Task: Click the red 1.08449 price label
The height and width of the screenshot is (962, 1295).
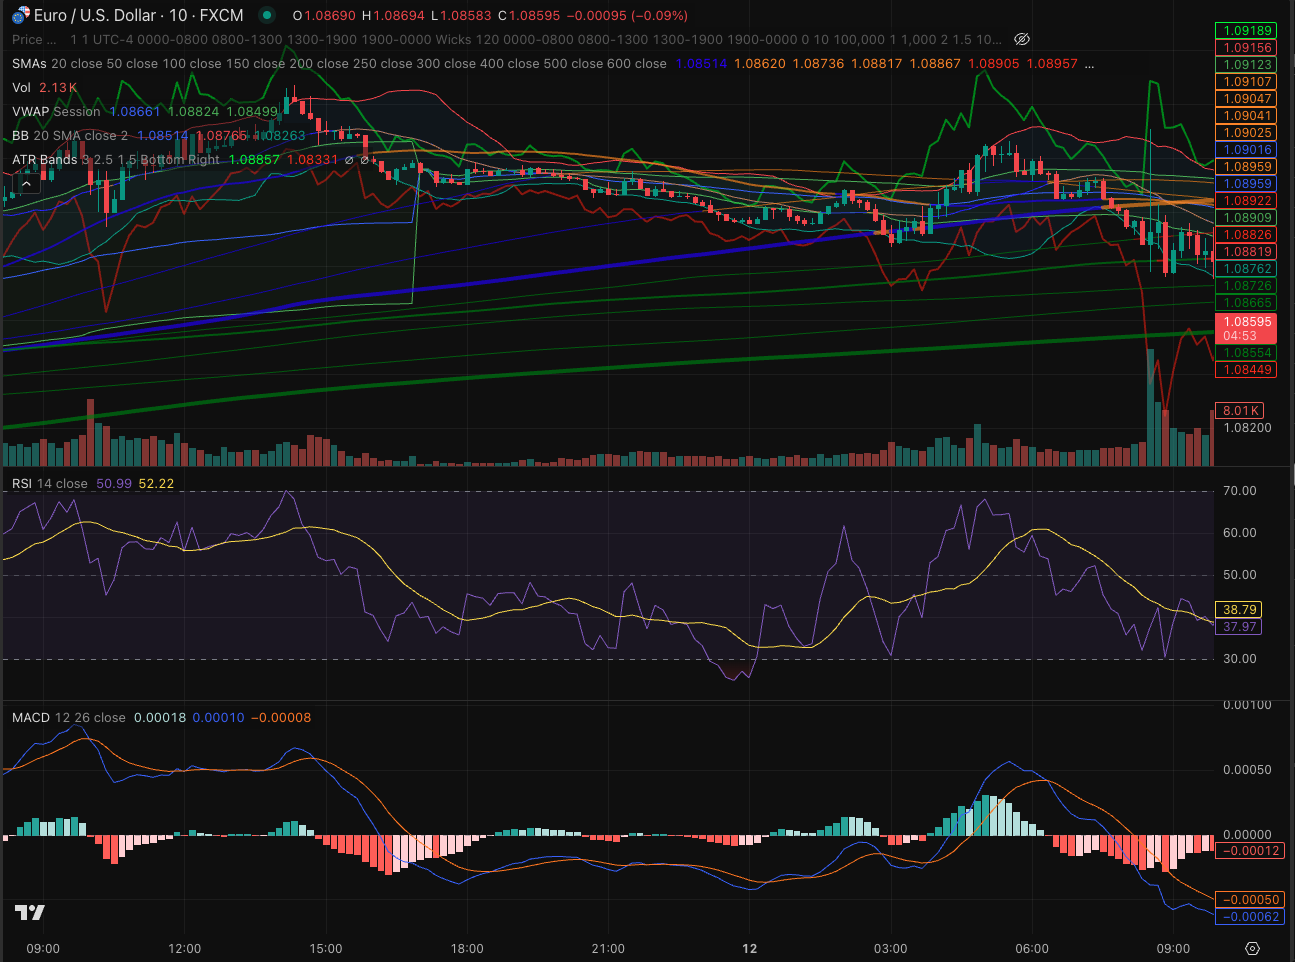Action: [1245, 369]
